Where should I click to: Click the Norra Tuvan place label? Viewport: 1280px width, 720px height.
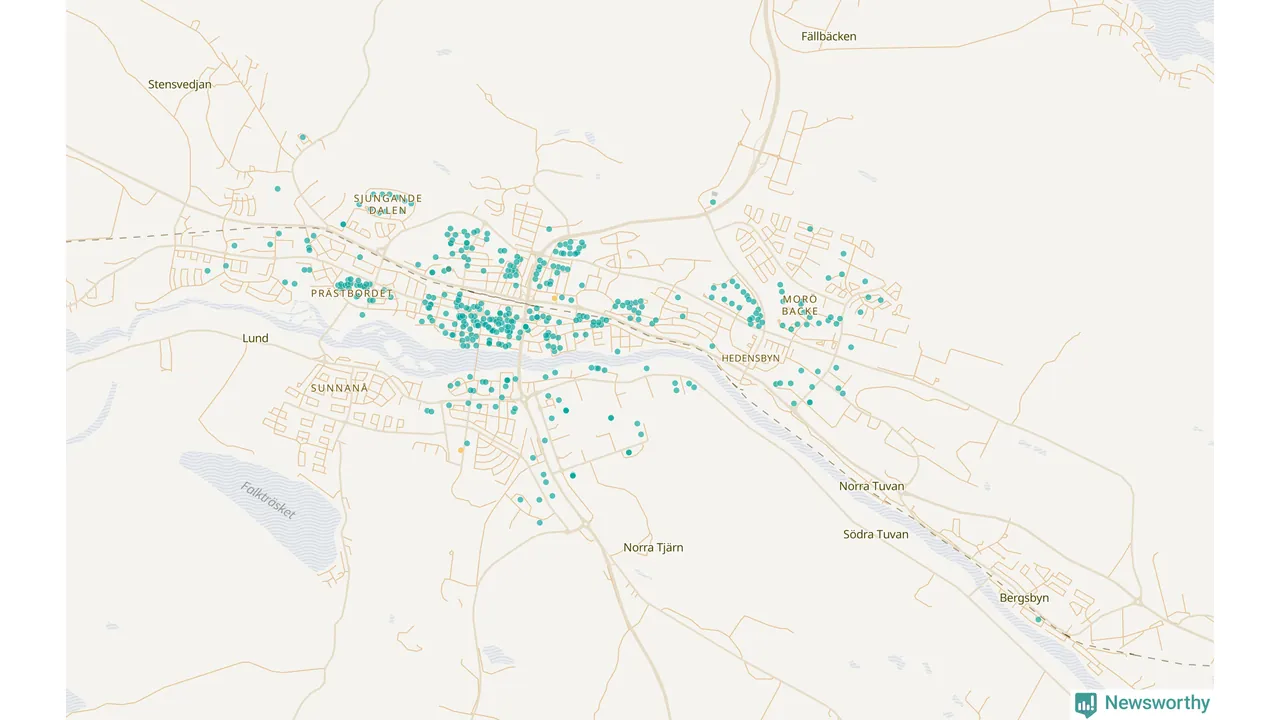(x=871, y=487)
